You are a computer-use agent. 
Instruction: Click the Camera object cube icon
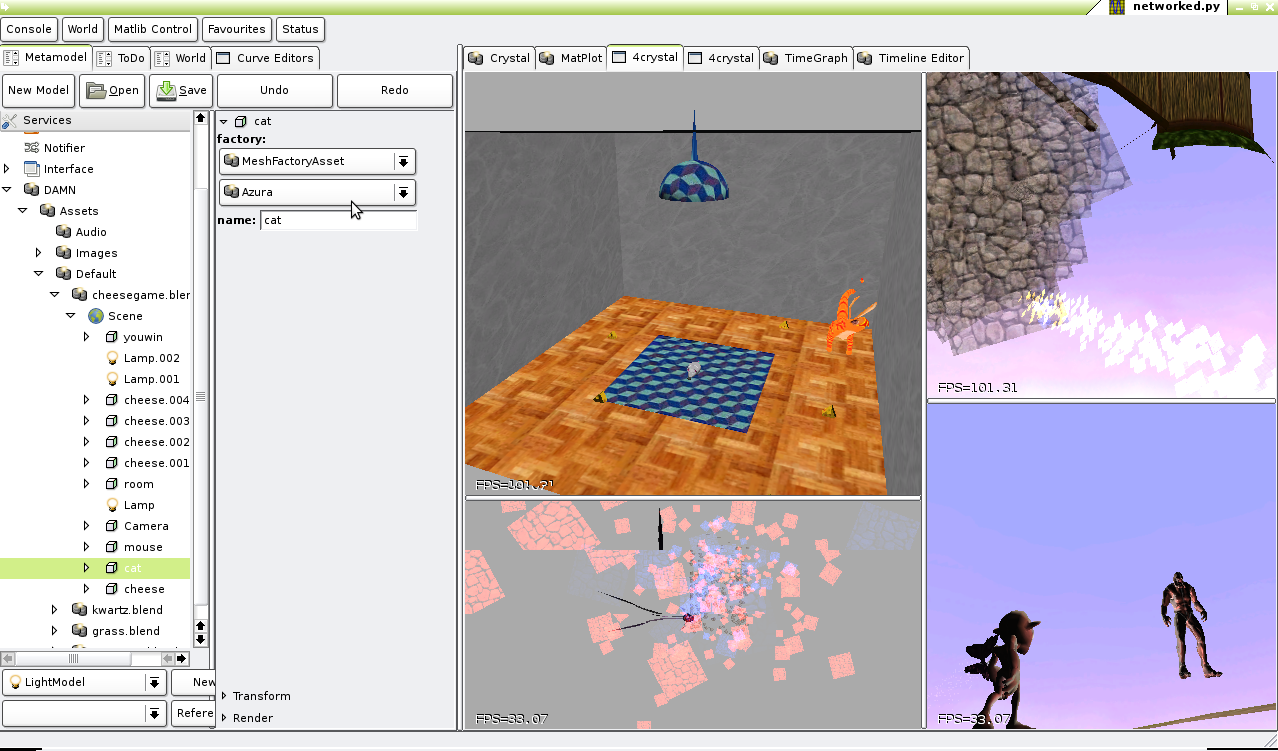coord(112,526)
